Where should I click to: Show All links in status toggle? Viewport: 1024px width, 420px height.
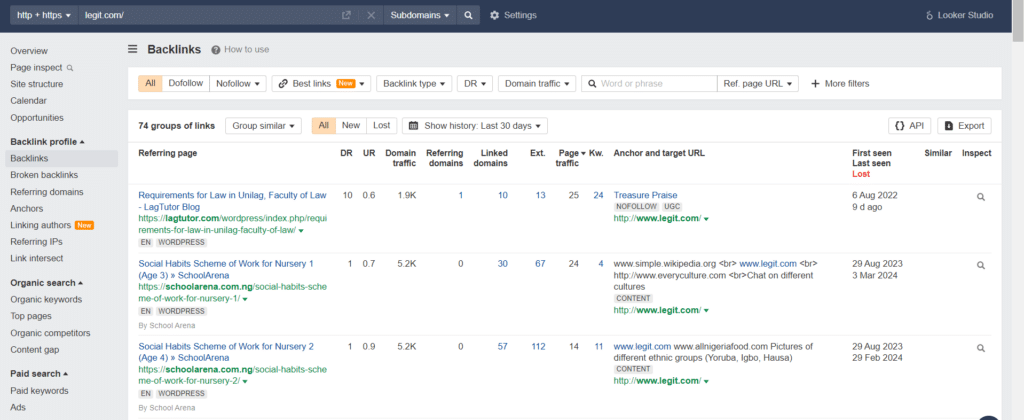[x=324, y=126]
